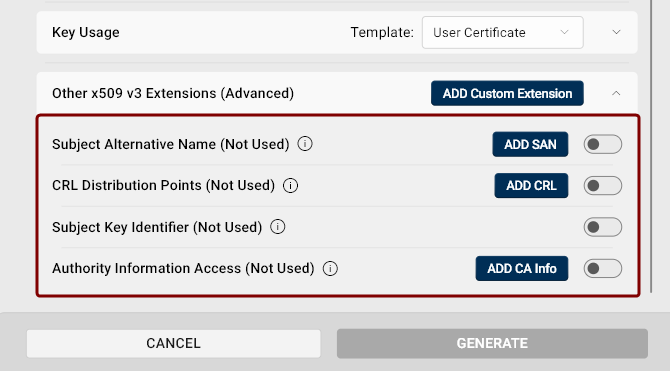The image size is (670, 371).
Task: Enable the Subject Alternative Name toggle
Action: pyautogui.click(x=602, y=144)
